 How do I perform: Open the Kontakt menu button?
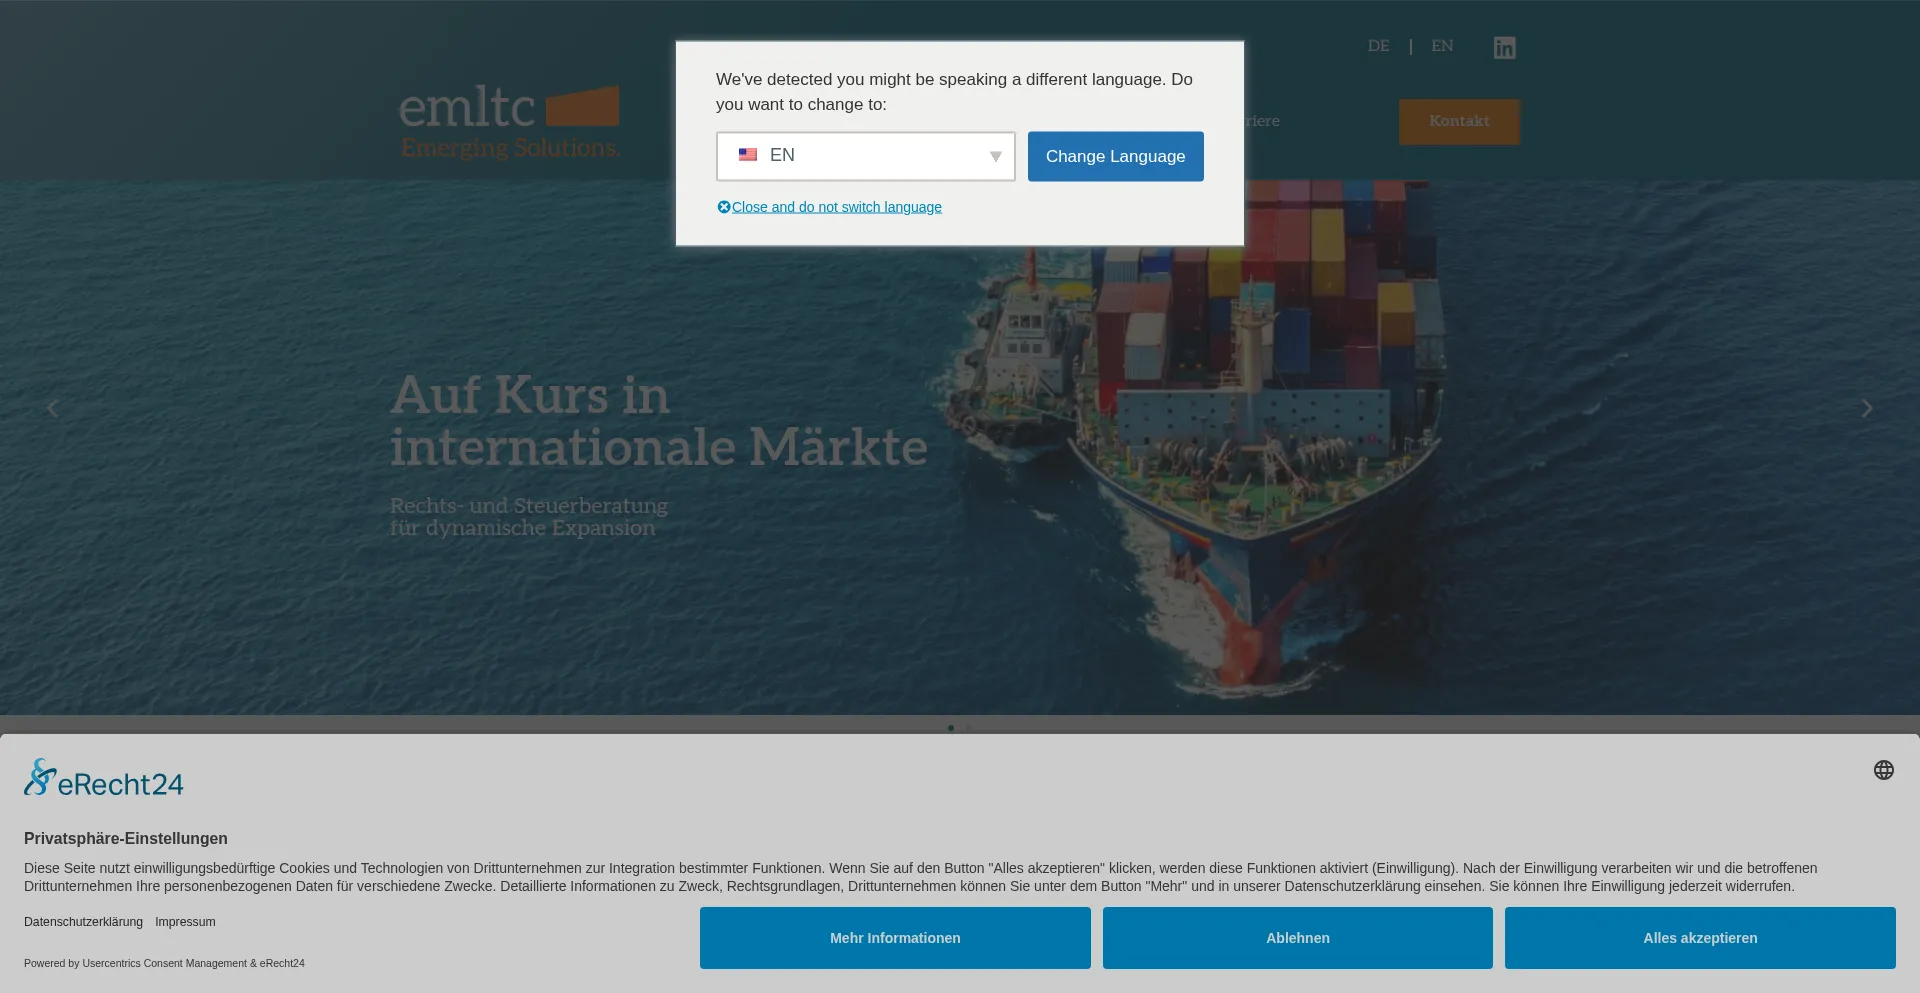point(1459,121)
